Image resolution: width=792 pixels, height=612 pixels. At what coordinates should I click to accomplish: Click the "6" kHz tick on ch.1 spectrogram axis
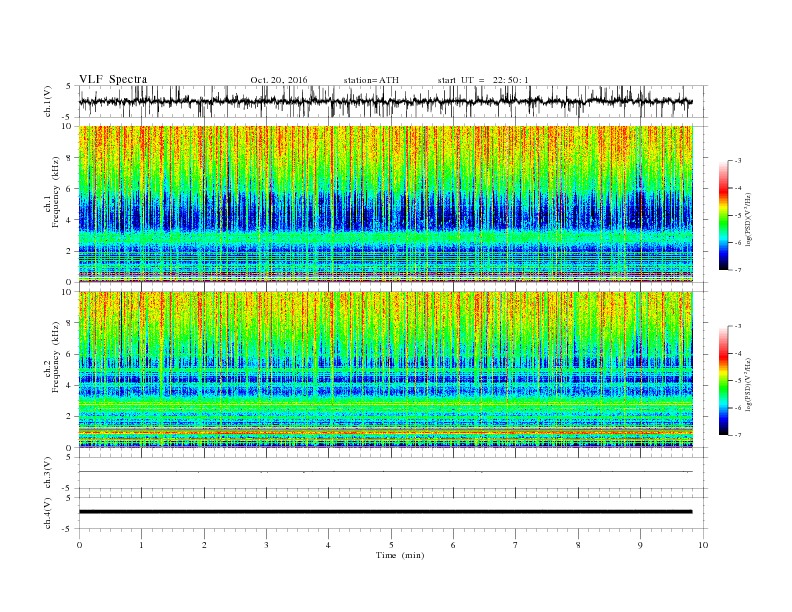(x=69, y=189)
